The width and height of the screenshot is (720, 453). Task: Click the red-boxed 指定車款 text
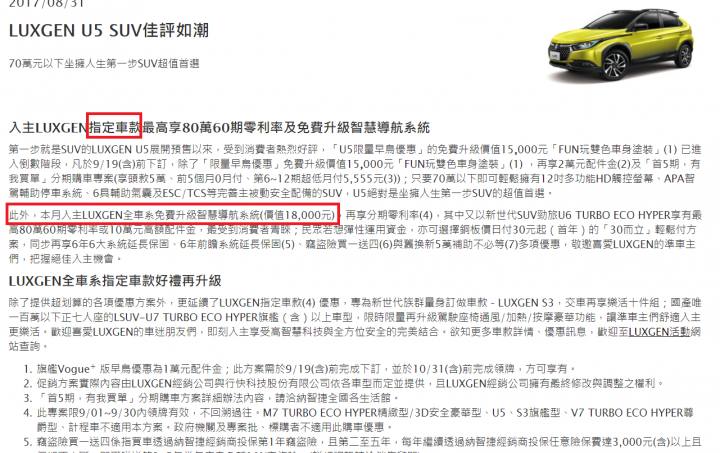click(114, 125)
